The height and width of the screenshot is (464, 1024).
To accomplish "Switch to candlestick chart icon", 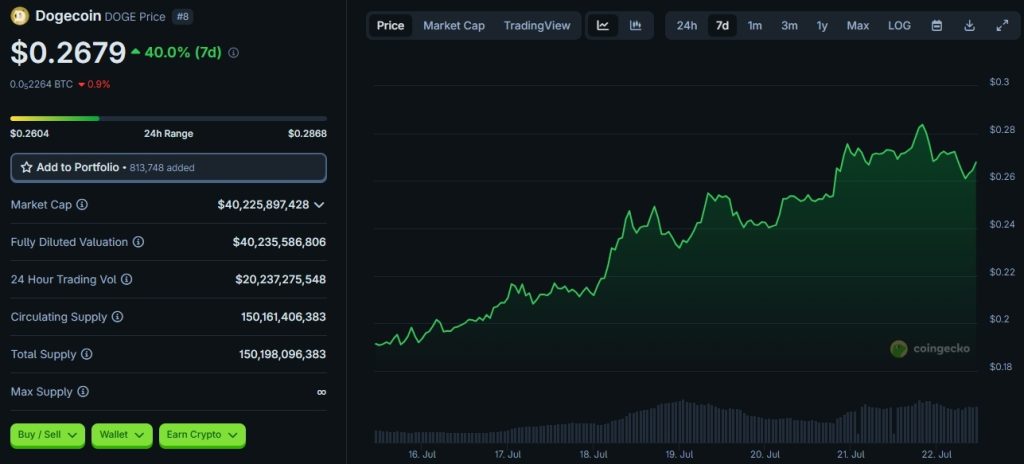I will point(635,26).
